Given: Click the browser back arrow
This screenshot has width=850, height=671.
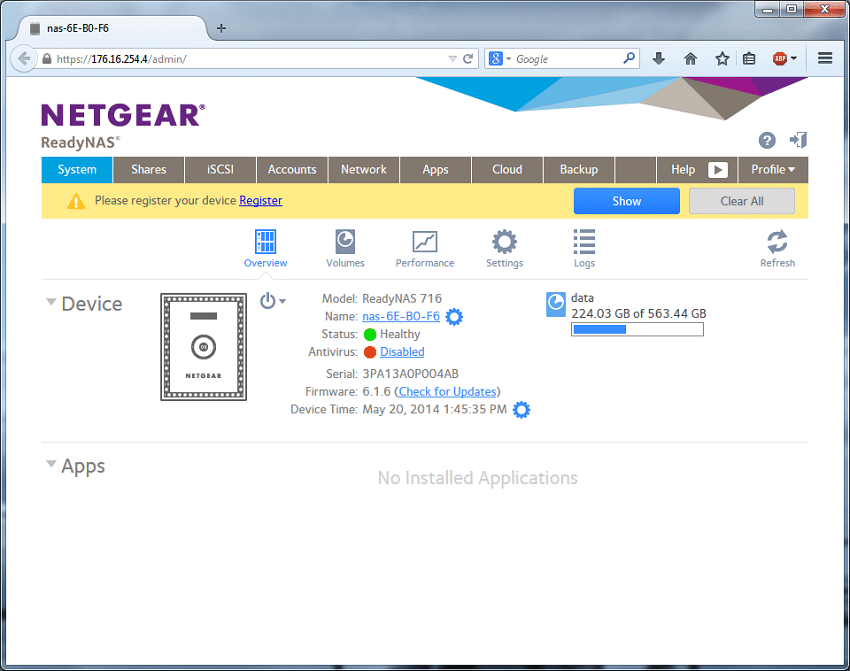Looking at the screenshot, I should point(23,59).
